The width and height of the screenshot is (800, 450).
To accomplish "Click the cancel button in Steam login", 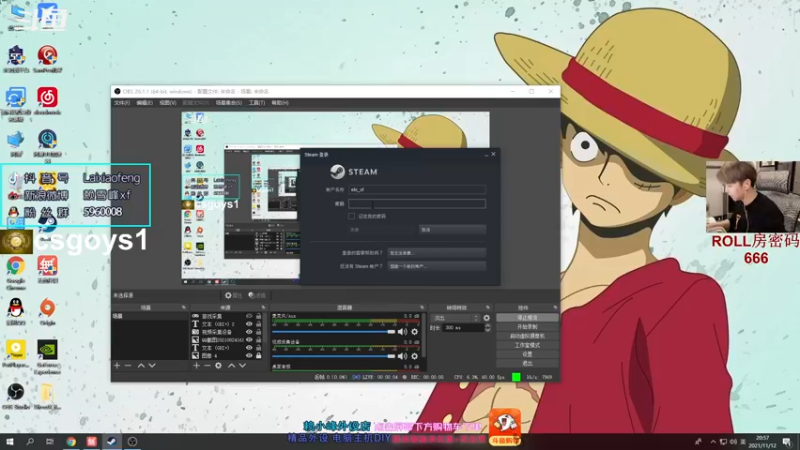I will coord(452,230).
